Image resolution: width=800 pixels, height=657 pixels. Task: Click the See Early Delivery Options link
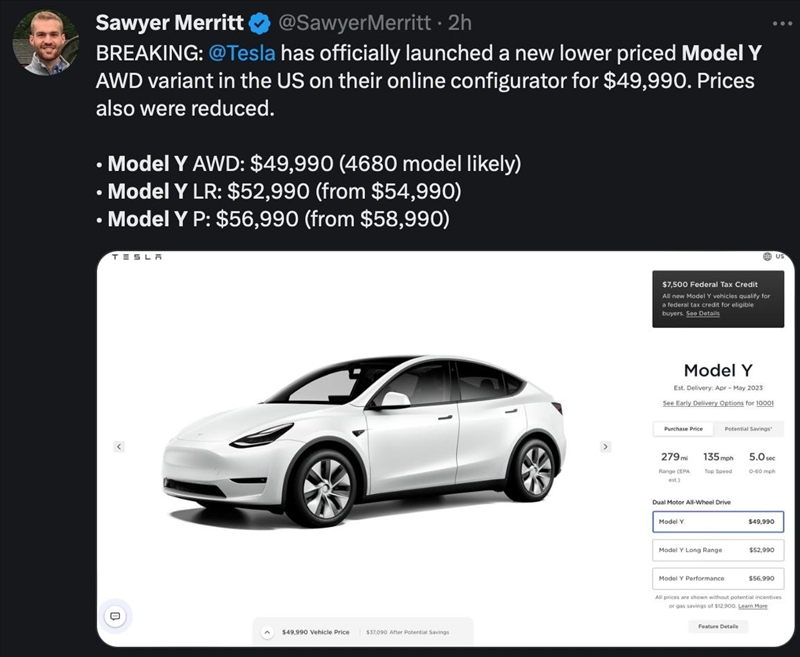(702, 403)
